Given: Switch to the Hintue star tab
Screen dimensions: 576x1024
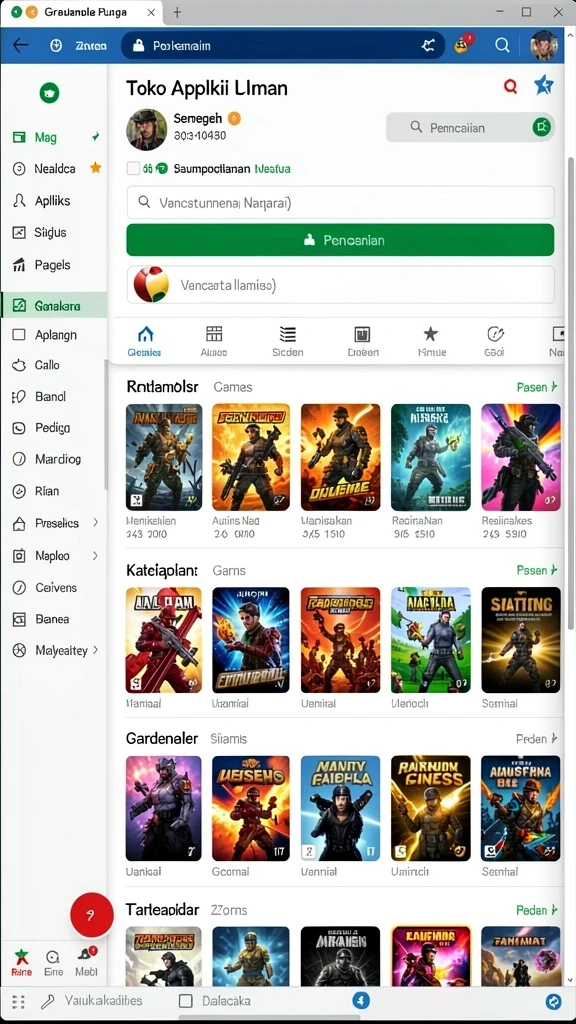Looking at the screenshot, I should [431, 342].
